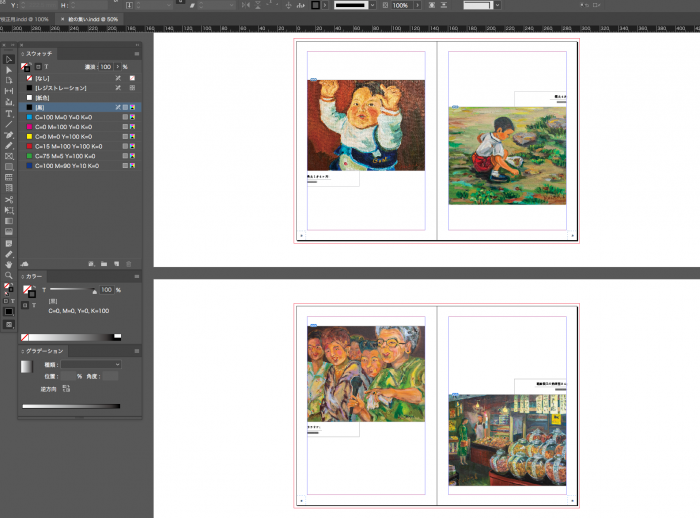
Task: Click the グラデーション panel tab
Action: (x=45, y=351)
